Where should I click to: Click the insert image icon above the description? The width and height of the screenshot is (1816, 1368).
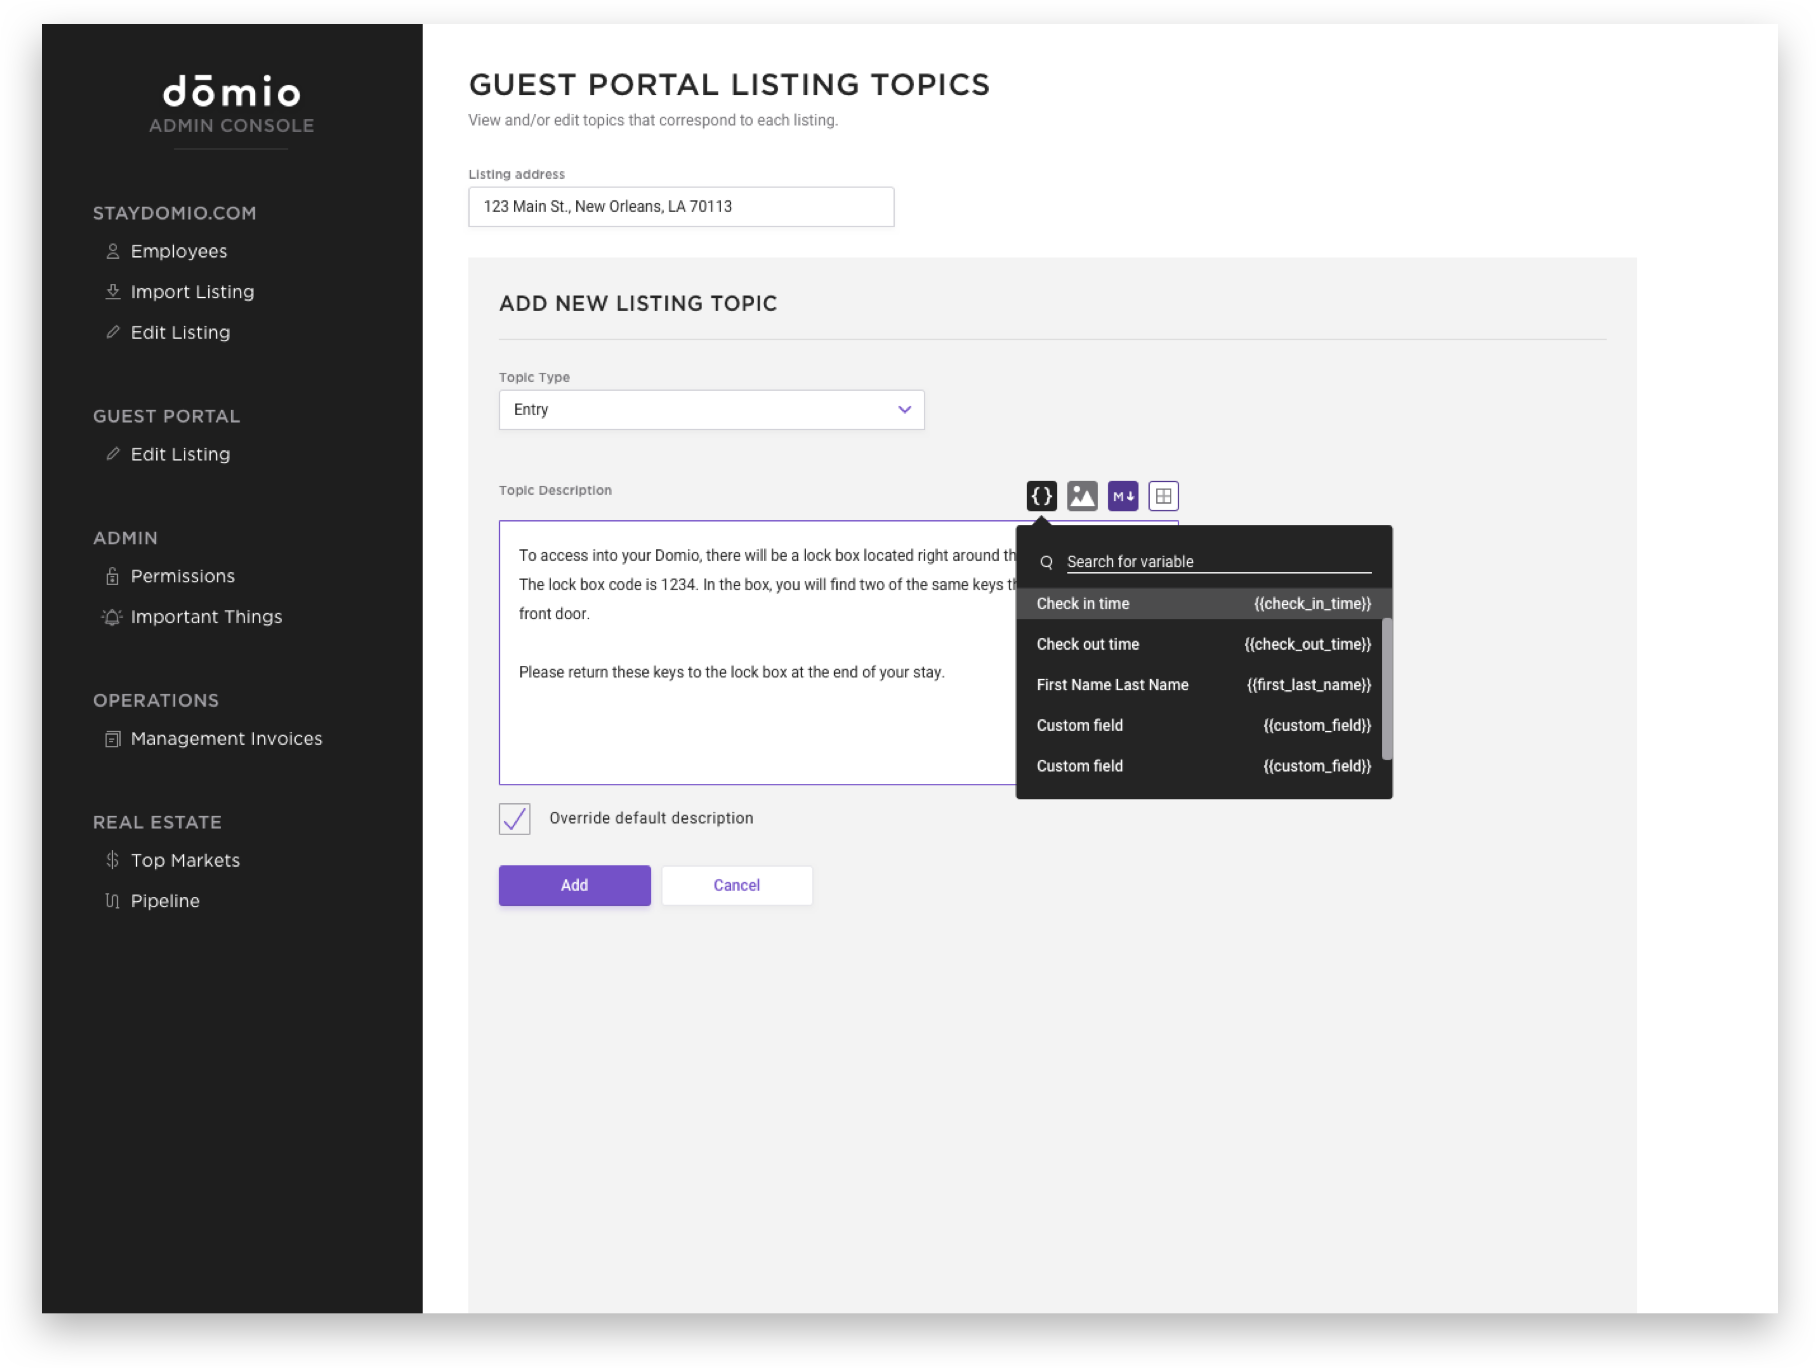[x=1082, y=495]
